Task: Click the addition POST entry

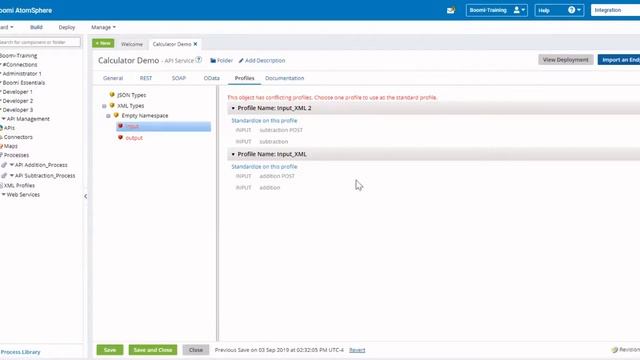Action: 277,176
